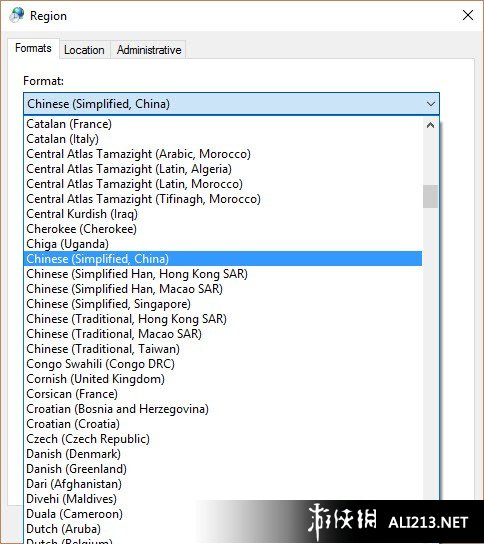
Task: Click the list scrollbar thumb
Action: 430,196
